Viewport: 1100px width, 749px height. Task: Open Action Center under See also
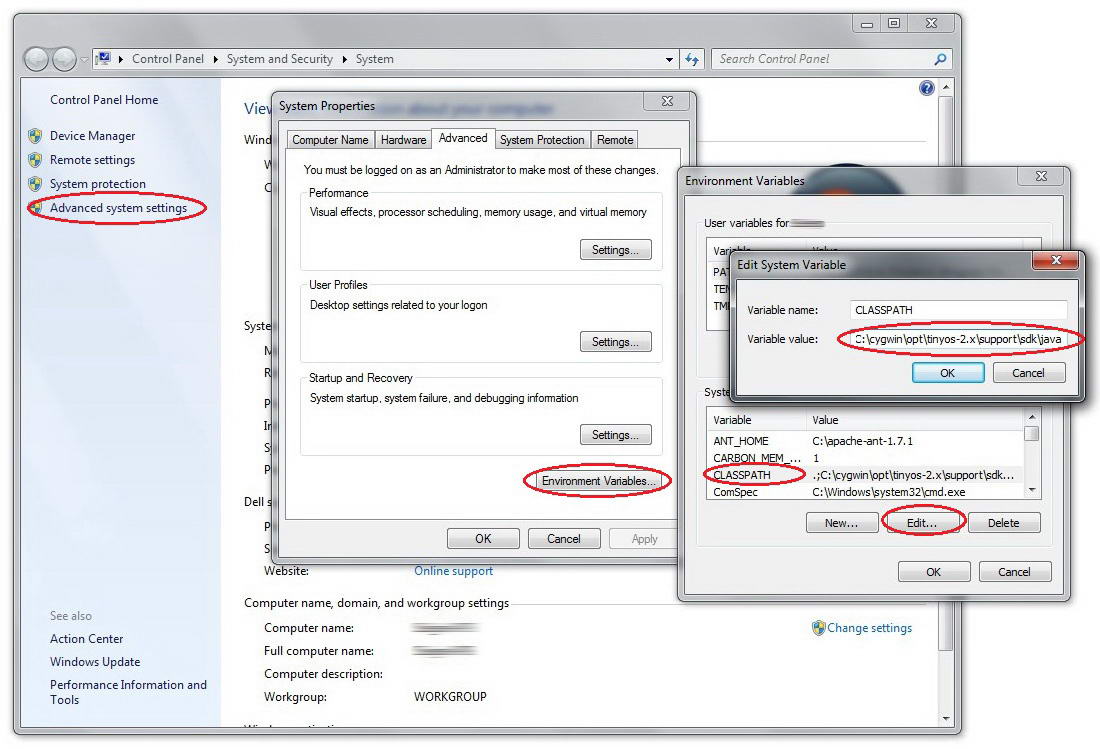(86, 639)
